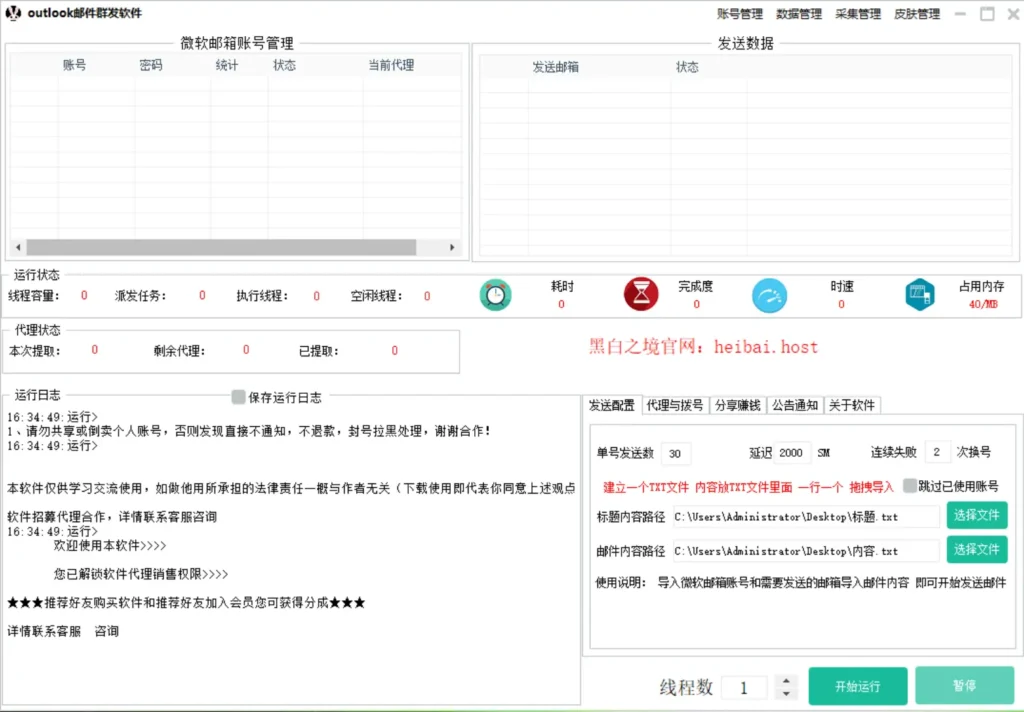Open the 皮肤管理 menu
The image size is (1024, 712).
[917, 14]
